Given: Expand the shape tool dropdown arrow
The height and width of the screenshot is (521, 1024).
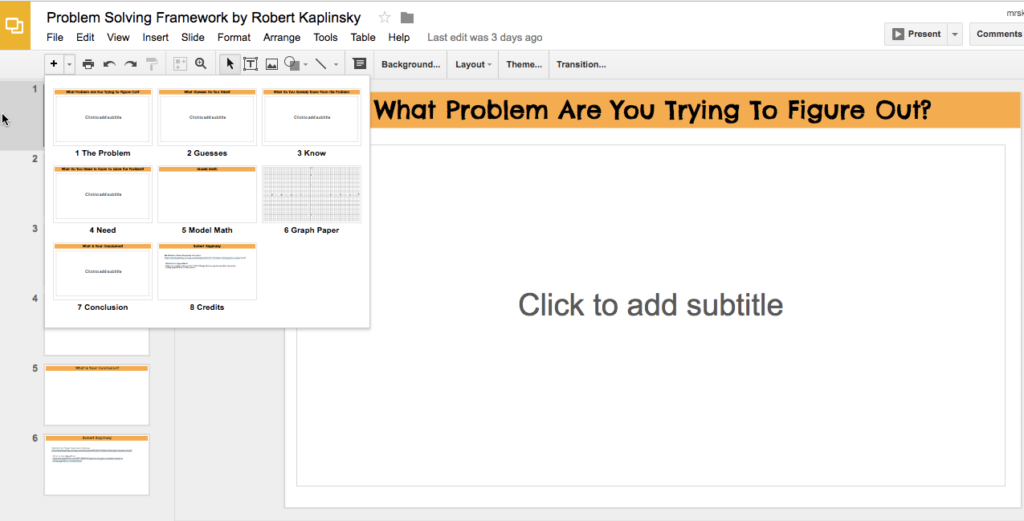Looking at the screenshot, I should [x=306, y=65].
